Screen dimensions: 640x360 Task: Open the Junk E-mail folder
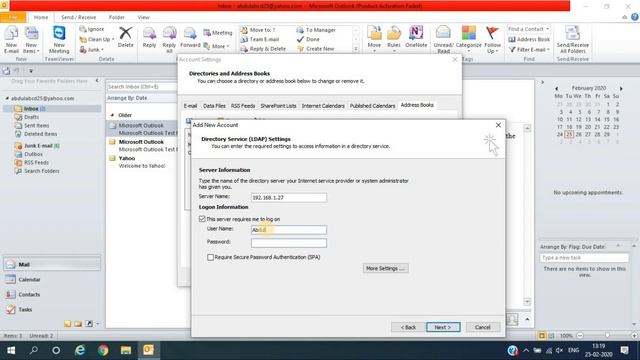38,146
